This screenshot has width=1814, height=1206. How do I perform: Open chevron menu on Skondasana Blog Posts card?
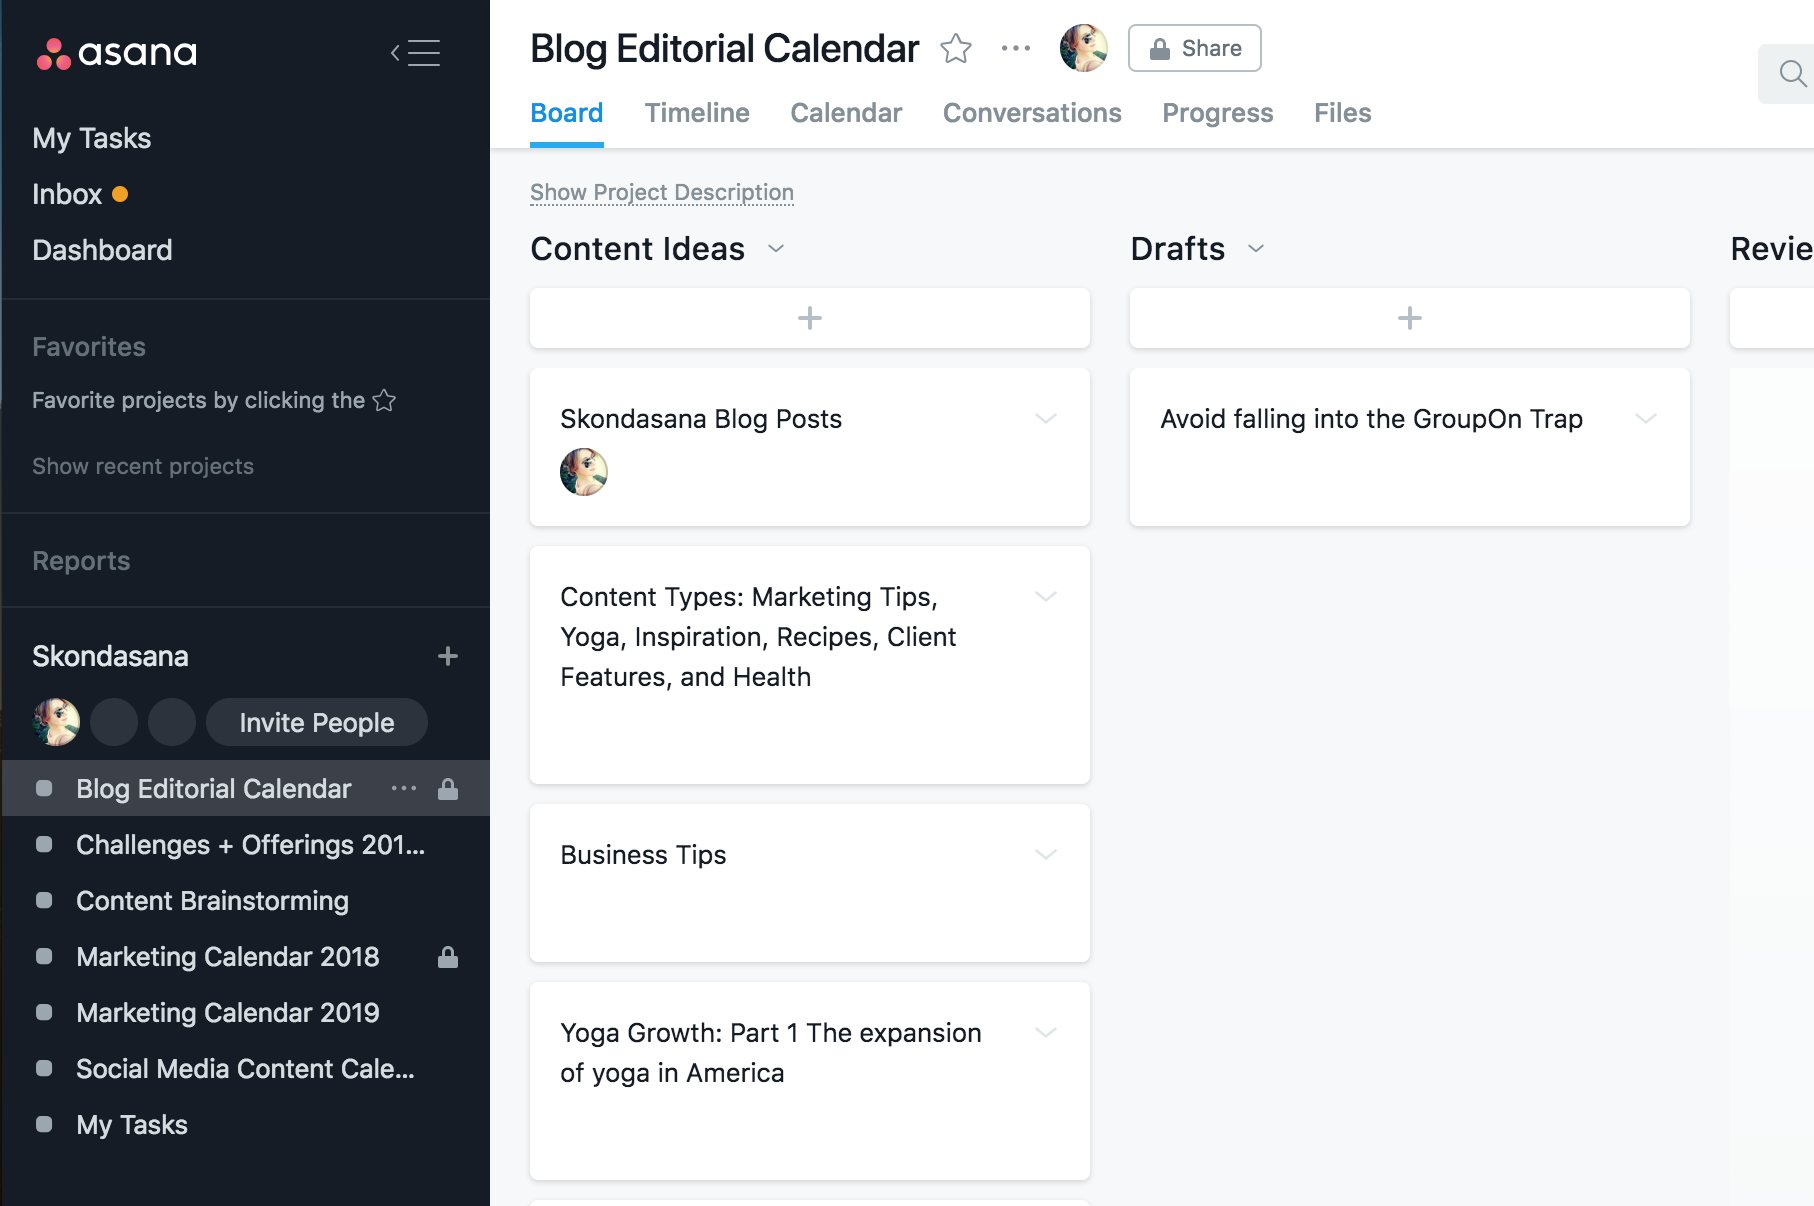tap(1046, 419)
